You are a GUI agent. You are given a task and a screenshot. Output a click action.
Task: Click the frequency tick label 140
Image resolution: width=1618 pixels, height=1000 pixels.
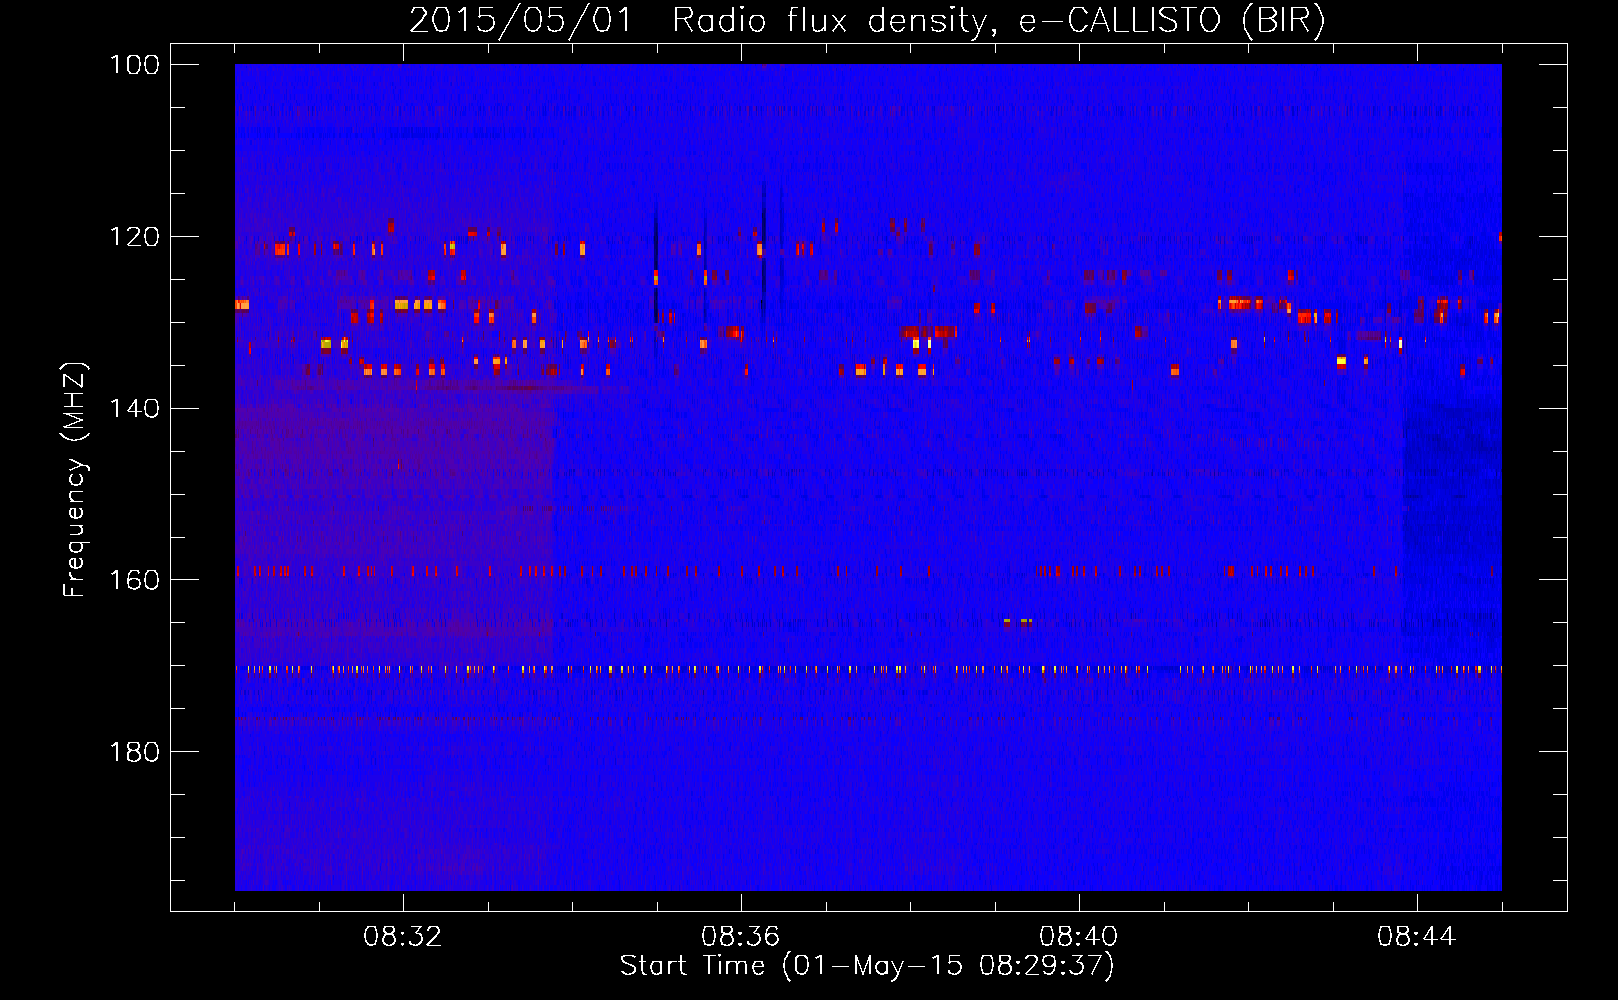click(x=135, y=409)
